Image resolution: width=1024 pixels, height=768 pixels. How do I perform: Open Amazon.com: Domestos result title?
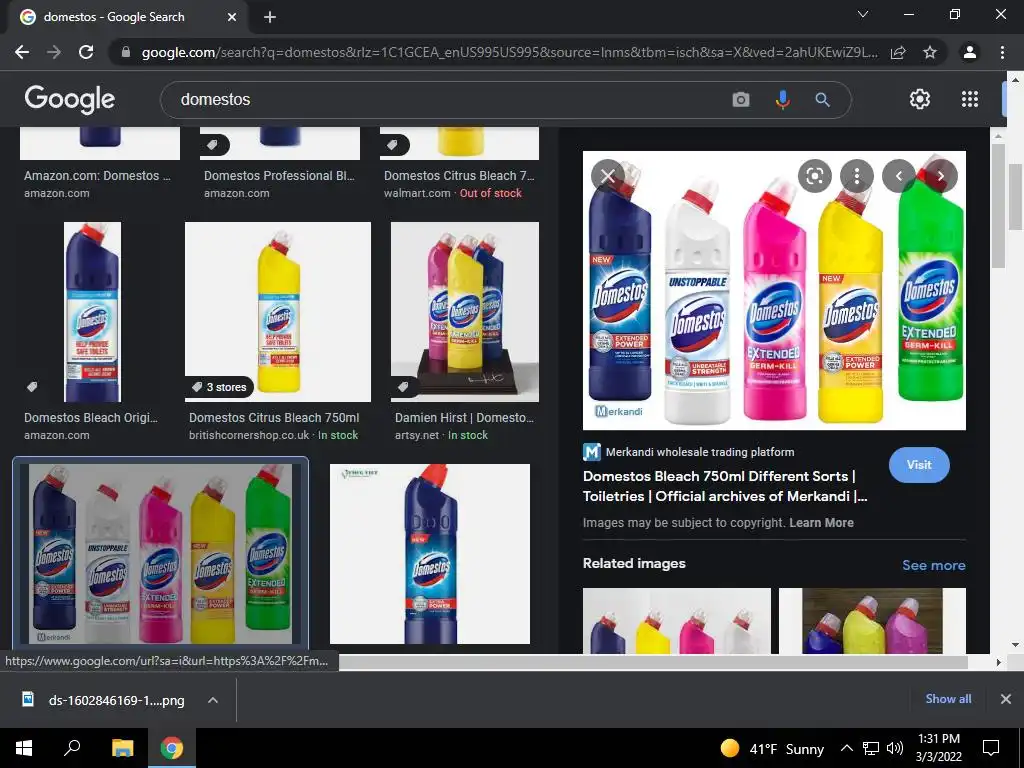97,176
